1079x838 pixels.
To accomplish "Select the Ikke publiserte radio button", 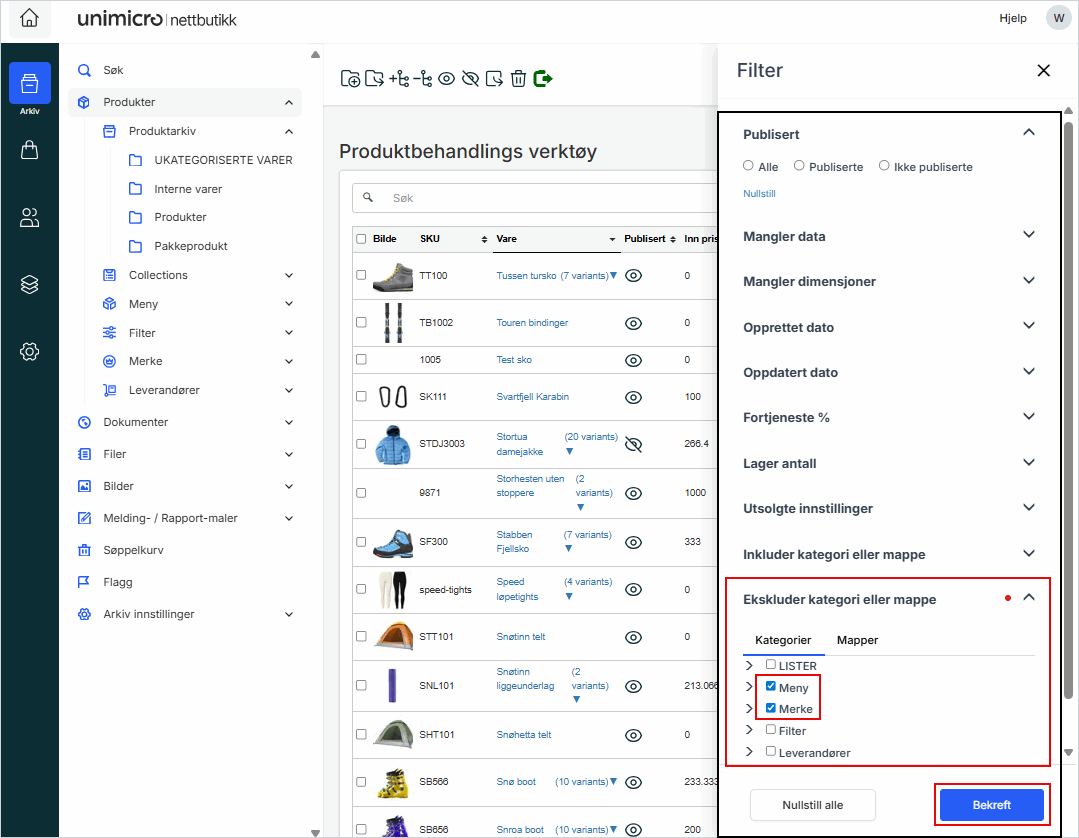I will (884, 166).
